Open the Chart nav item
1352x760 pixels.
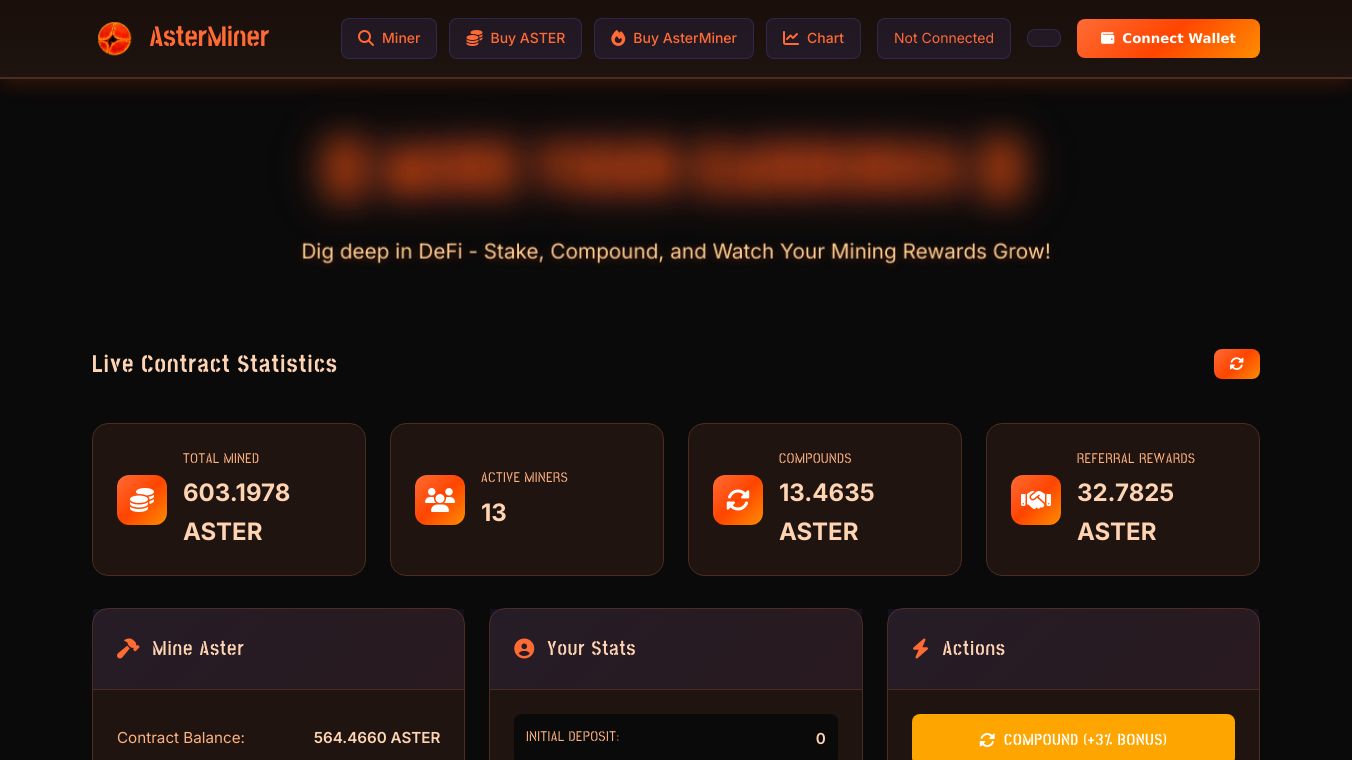(813, 38)
